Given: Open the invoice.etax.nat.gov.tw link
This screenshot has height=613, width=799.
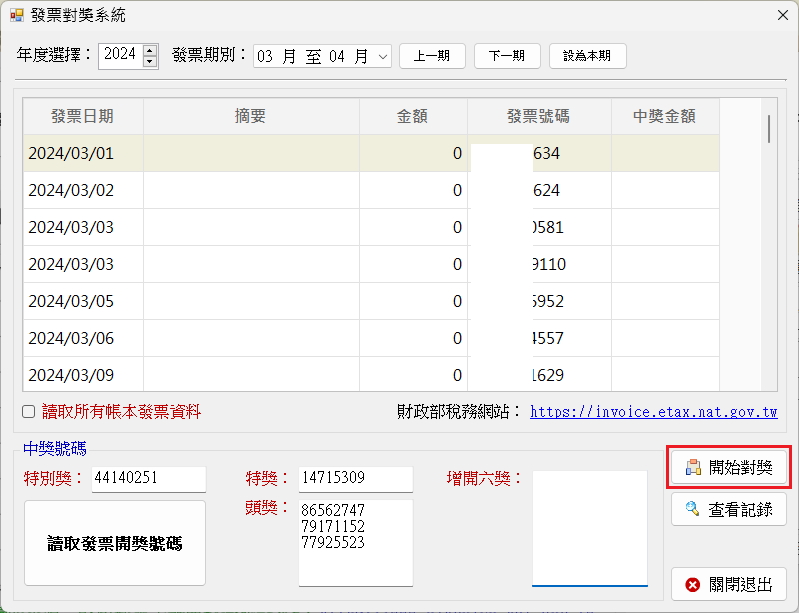Looking at the screenshot, I should click(654, 412).
